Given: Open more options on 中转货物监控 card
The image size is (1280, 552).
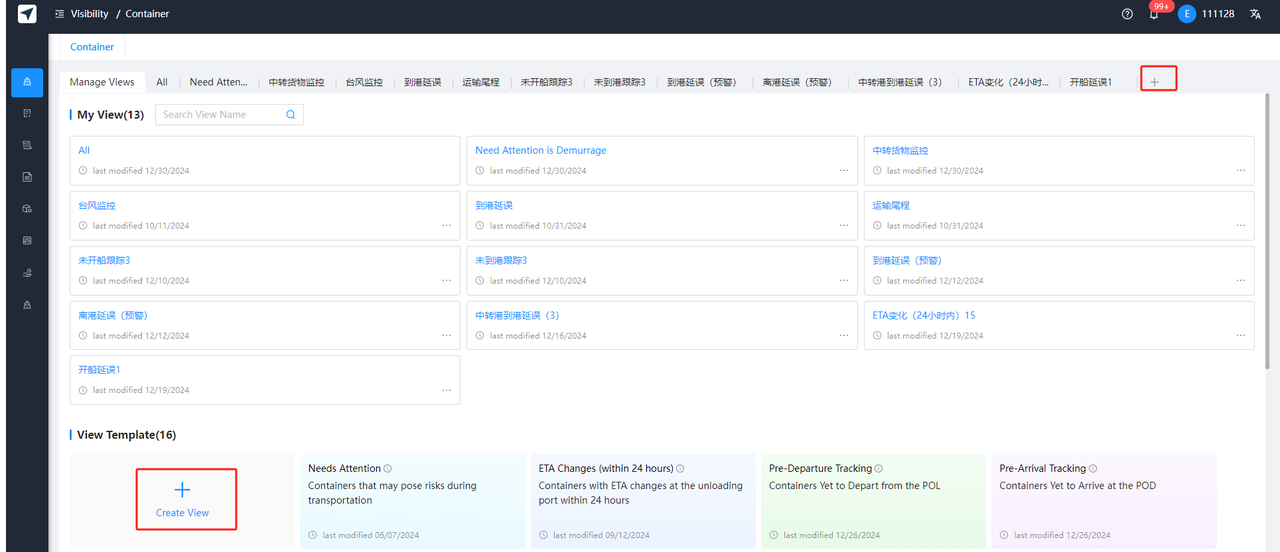Looking at the screenshot, I should (x=1240, y=170).
